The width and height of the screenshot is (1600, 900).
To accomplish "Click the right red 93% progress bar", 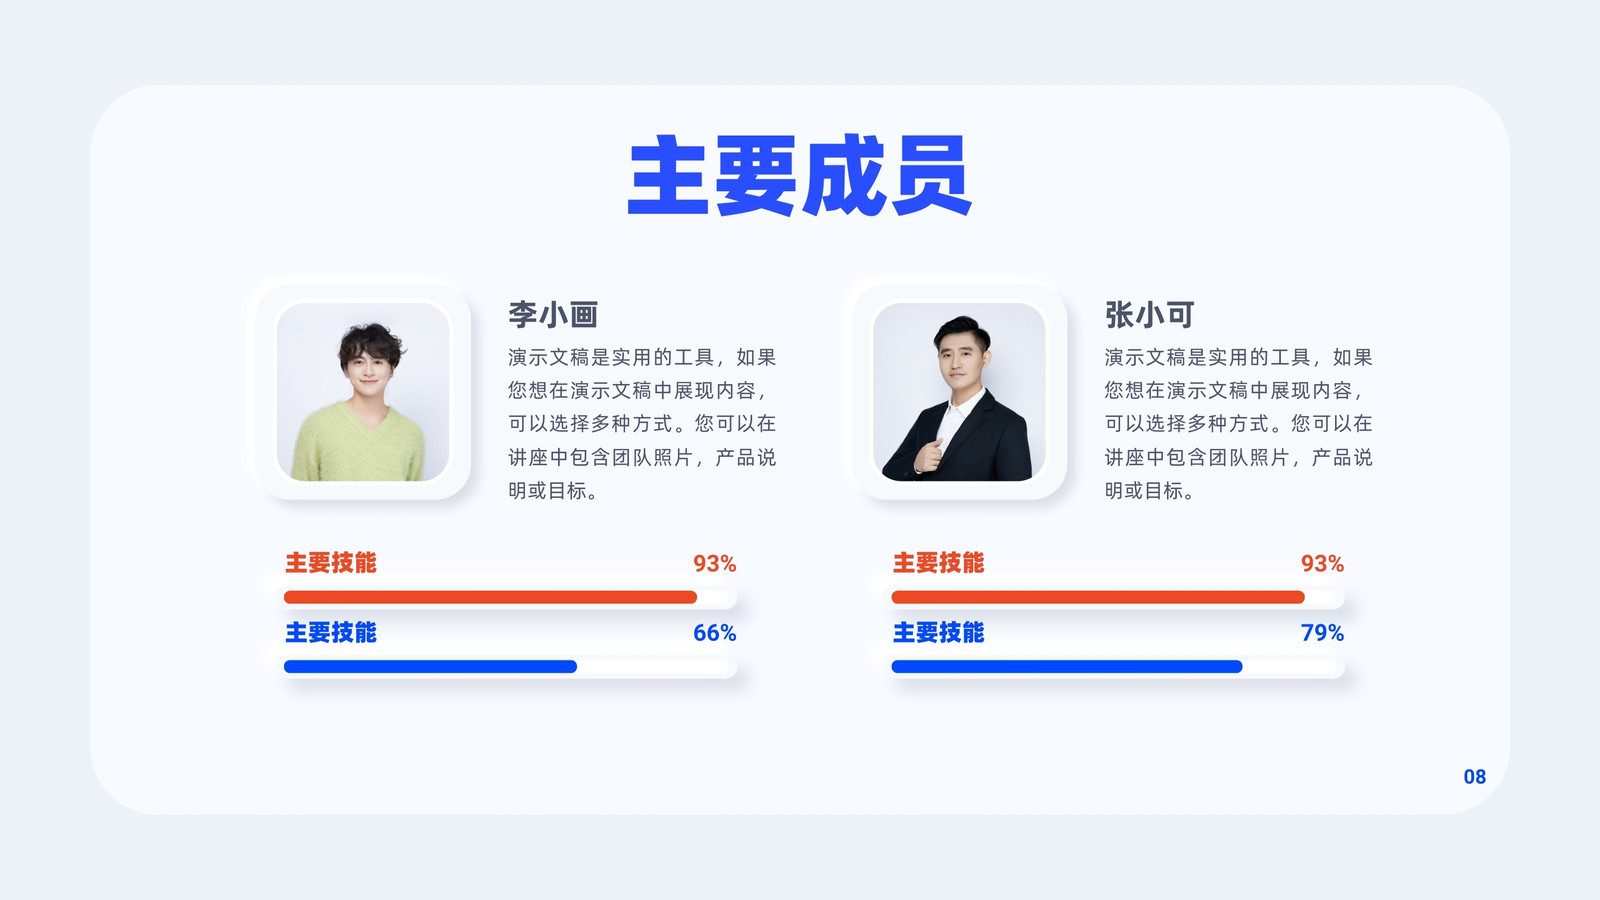I will [x=1118, y=597].
